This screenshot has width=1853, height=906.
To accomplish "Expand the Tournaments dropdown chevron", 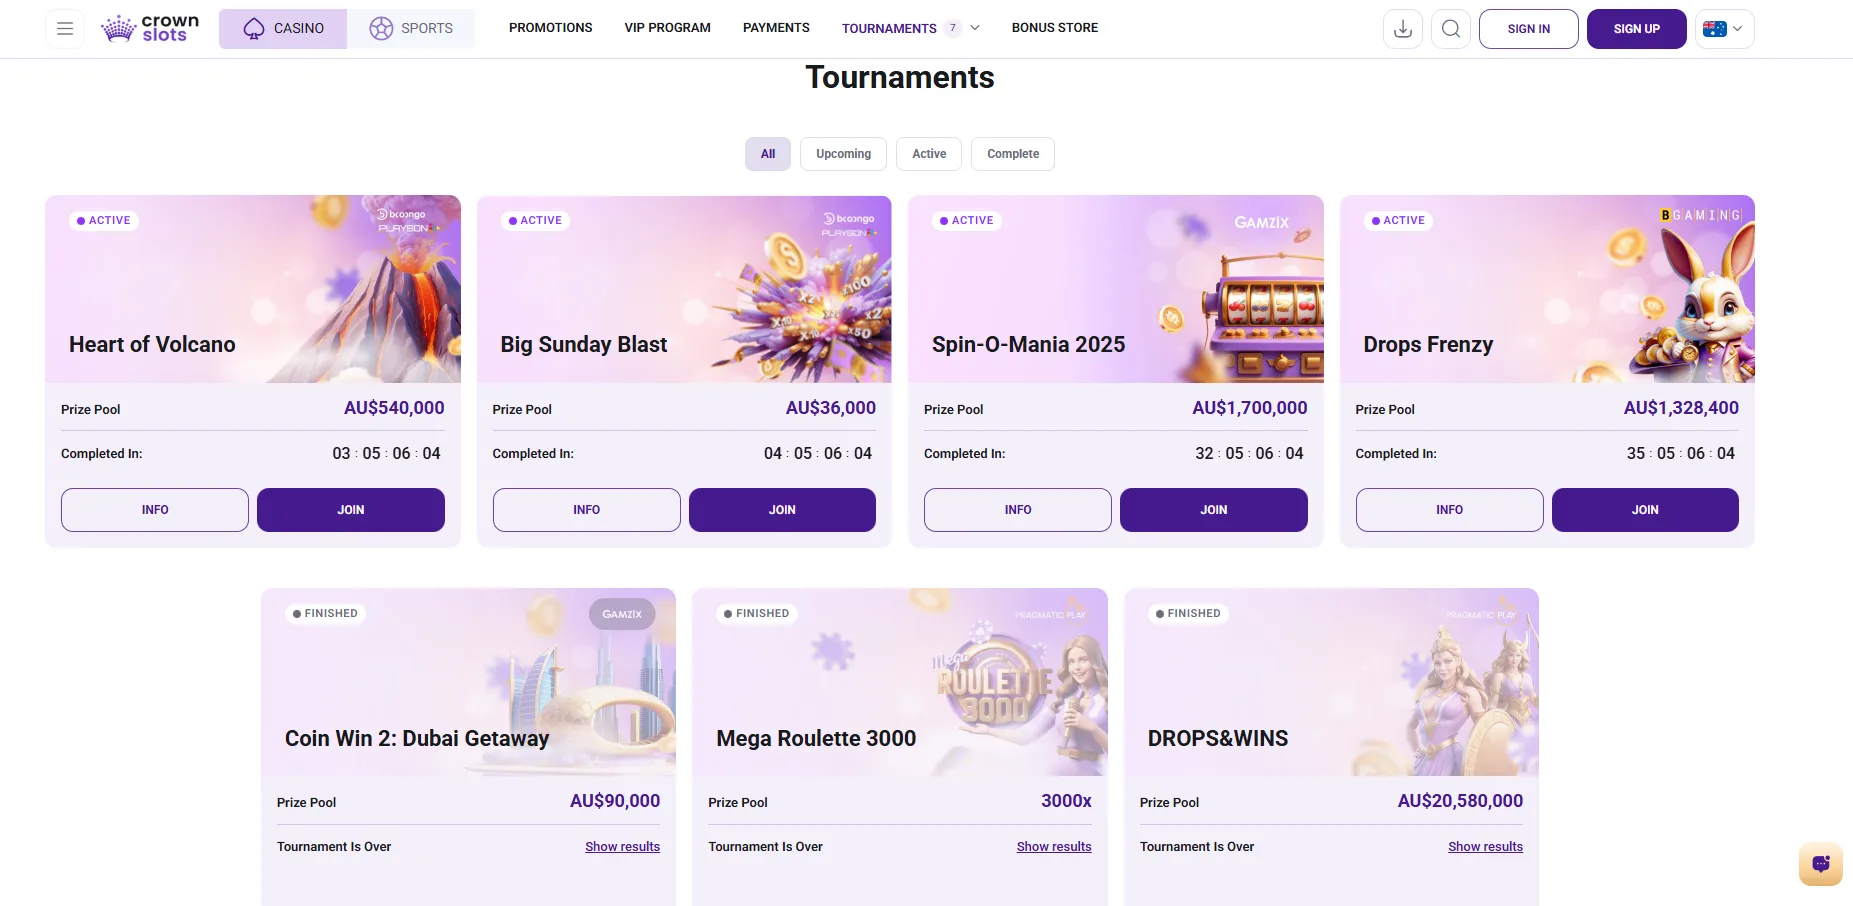I will (975, 28).
